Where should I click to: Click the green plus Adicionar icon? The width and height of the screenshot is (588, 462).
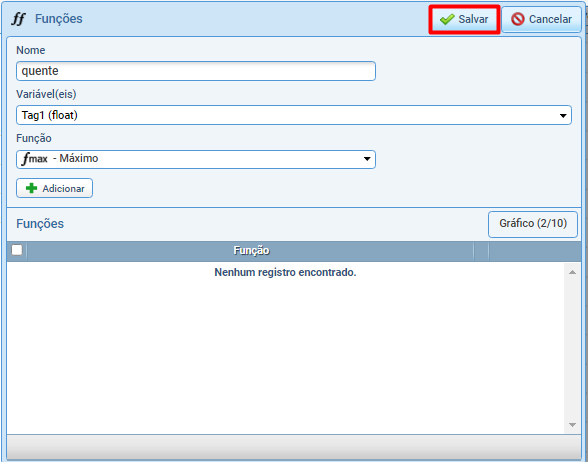(32, 188)
